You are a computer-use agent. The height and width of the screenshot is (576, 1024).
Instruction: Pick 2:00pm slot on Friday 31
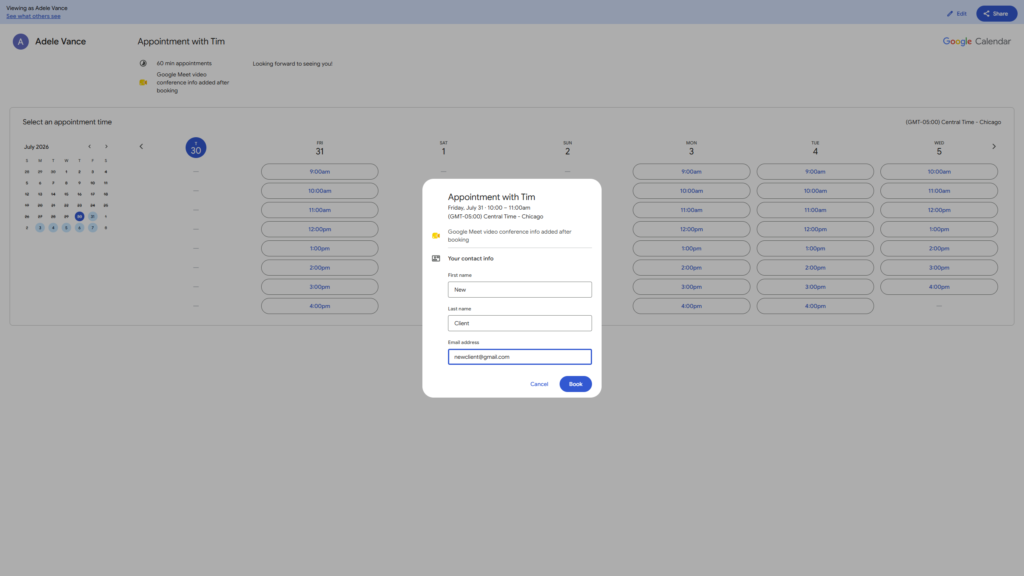319,268
